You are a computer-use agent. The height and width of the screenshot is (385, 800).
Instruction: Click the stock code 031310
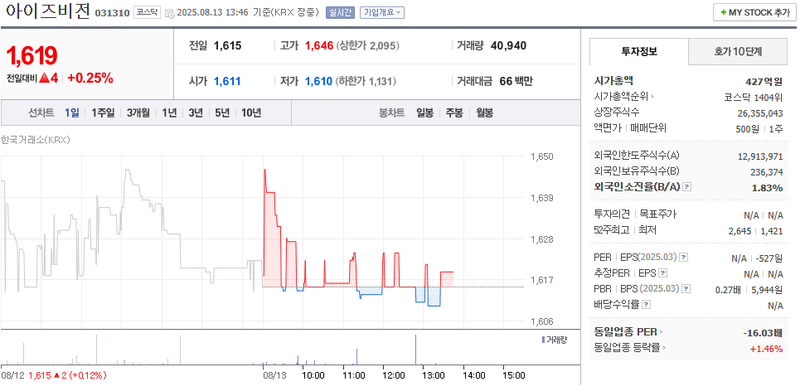point(113,13)
